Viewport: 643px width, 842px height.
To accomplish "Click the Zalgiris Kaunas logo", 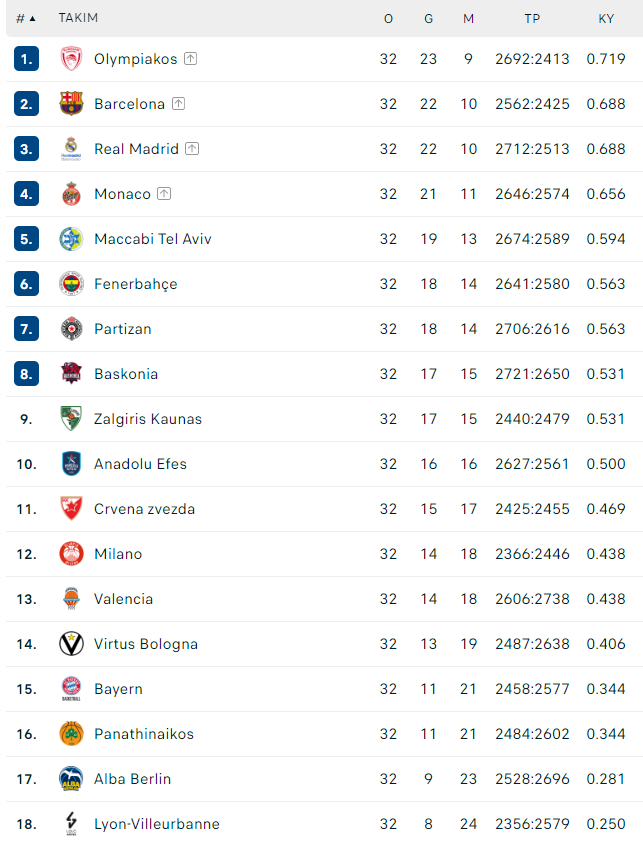I will click(71, 418).
